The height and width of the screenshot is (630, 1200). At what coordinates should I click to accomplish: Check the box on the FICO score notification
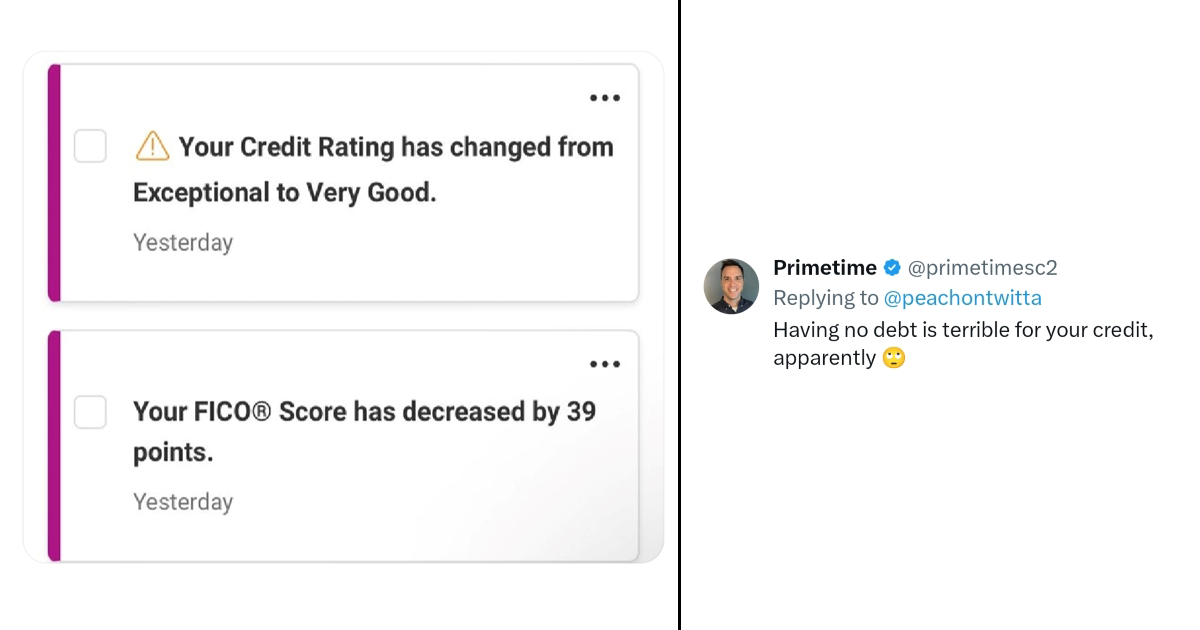90,412
